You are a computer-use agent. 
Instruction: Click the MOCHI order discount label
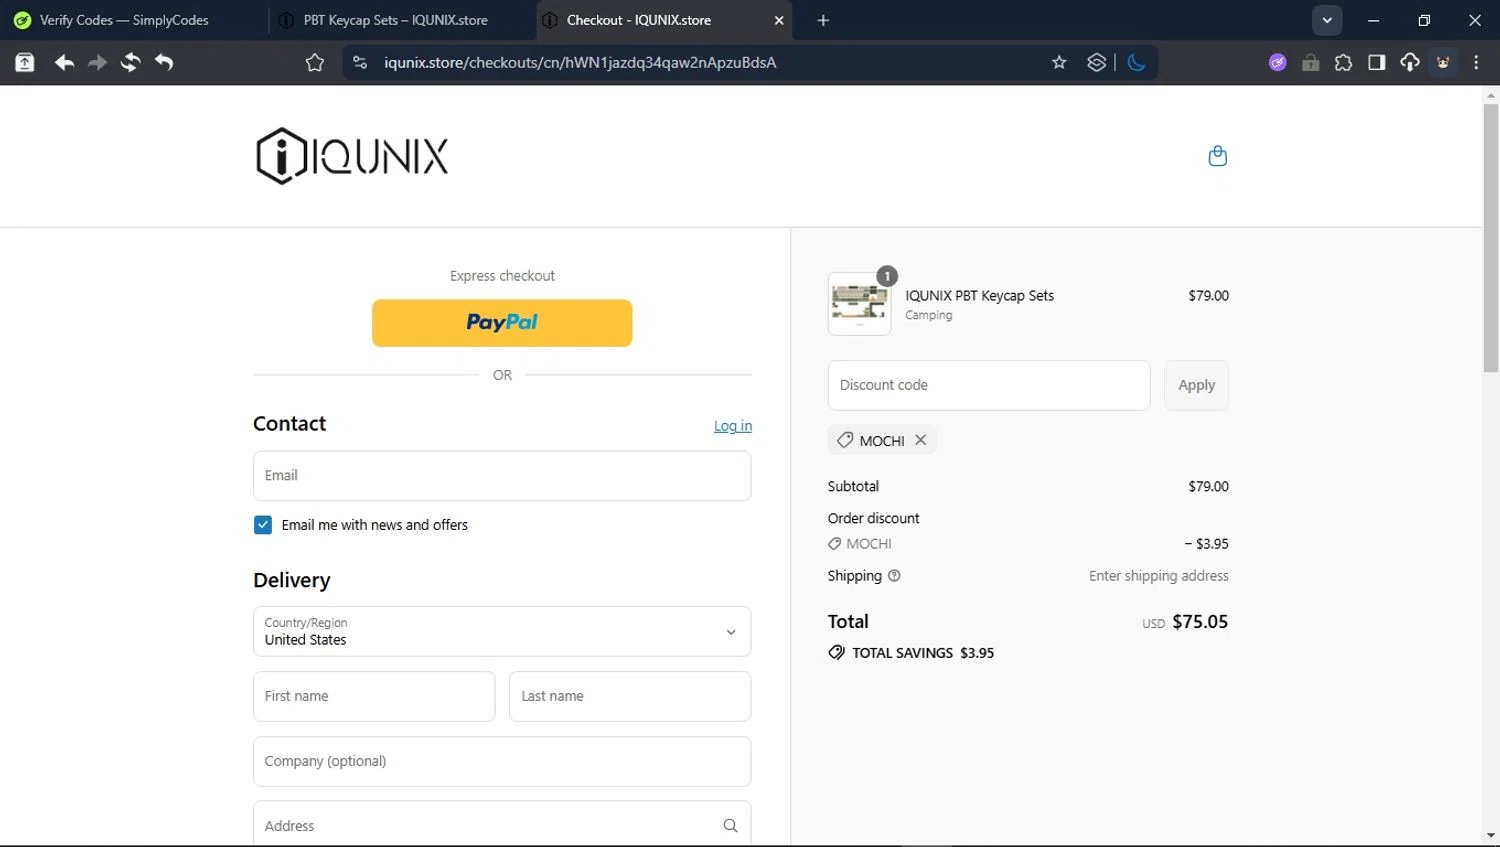click(860, 544)
